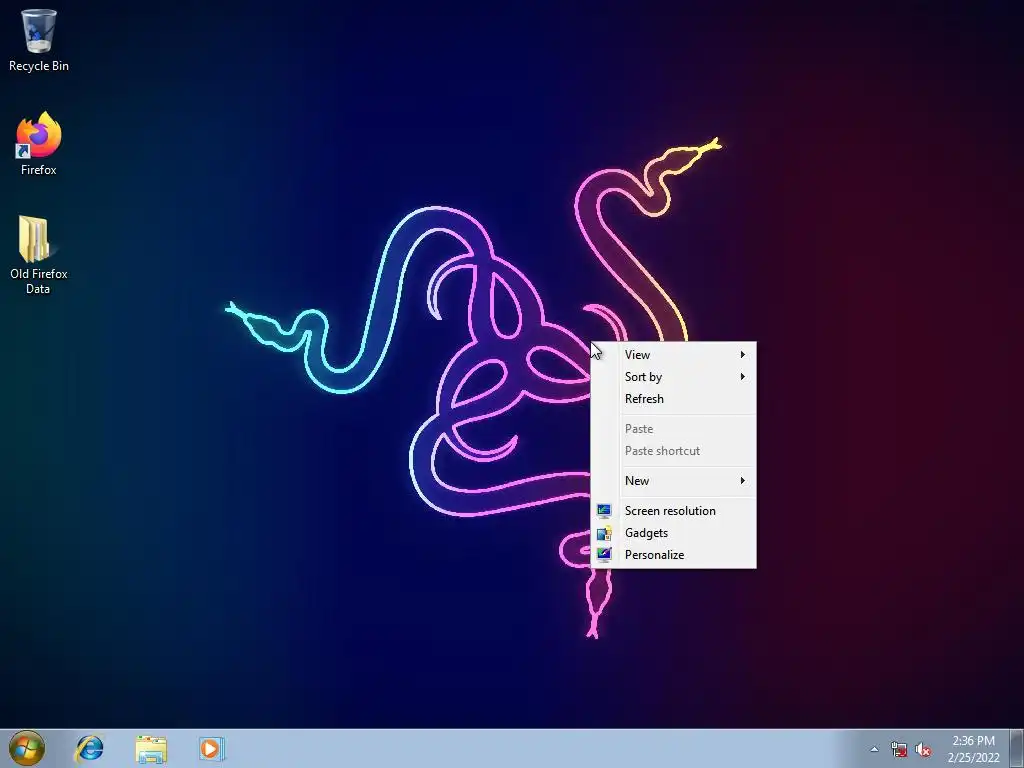1024x768 pixels.
Task: Open Windows Explorer from the taskbar
Action: [x=151, y=749]
